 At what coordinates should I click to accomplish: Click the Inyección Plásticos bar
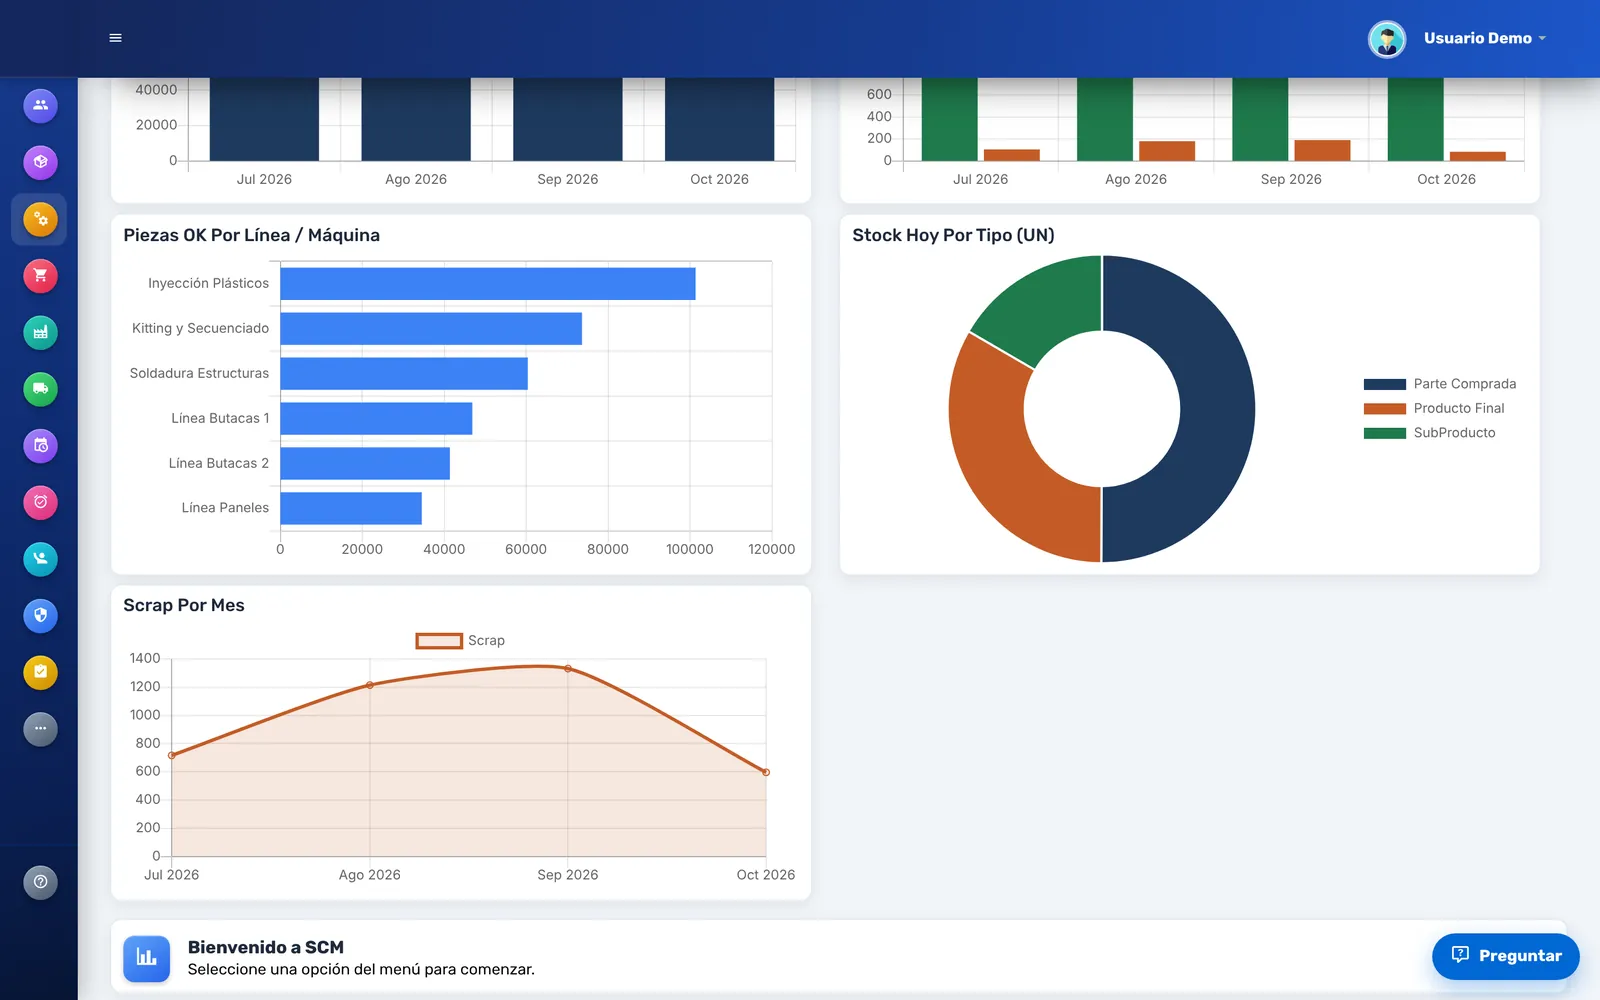[488, 283]
